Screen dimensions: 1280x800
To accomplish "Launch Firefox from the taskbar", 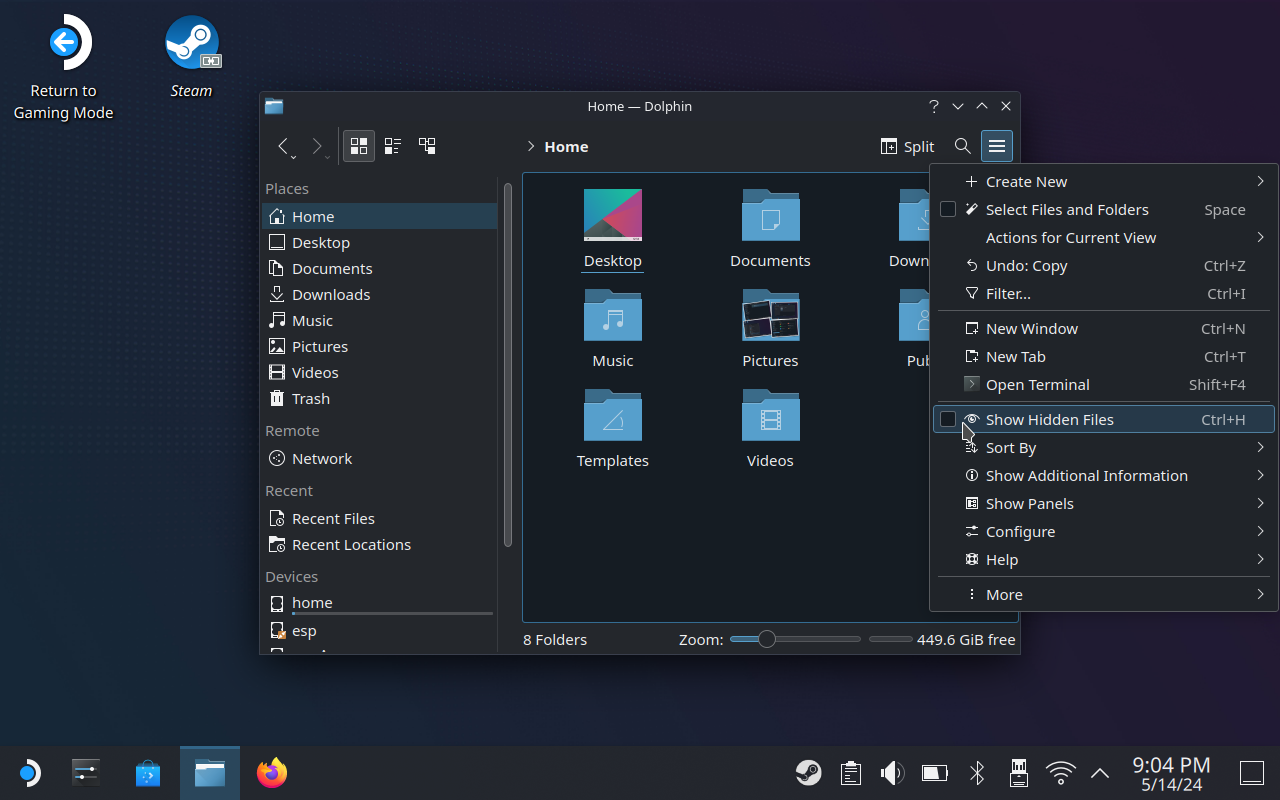I will pyautogui.click(x=271, y=773).
